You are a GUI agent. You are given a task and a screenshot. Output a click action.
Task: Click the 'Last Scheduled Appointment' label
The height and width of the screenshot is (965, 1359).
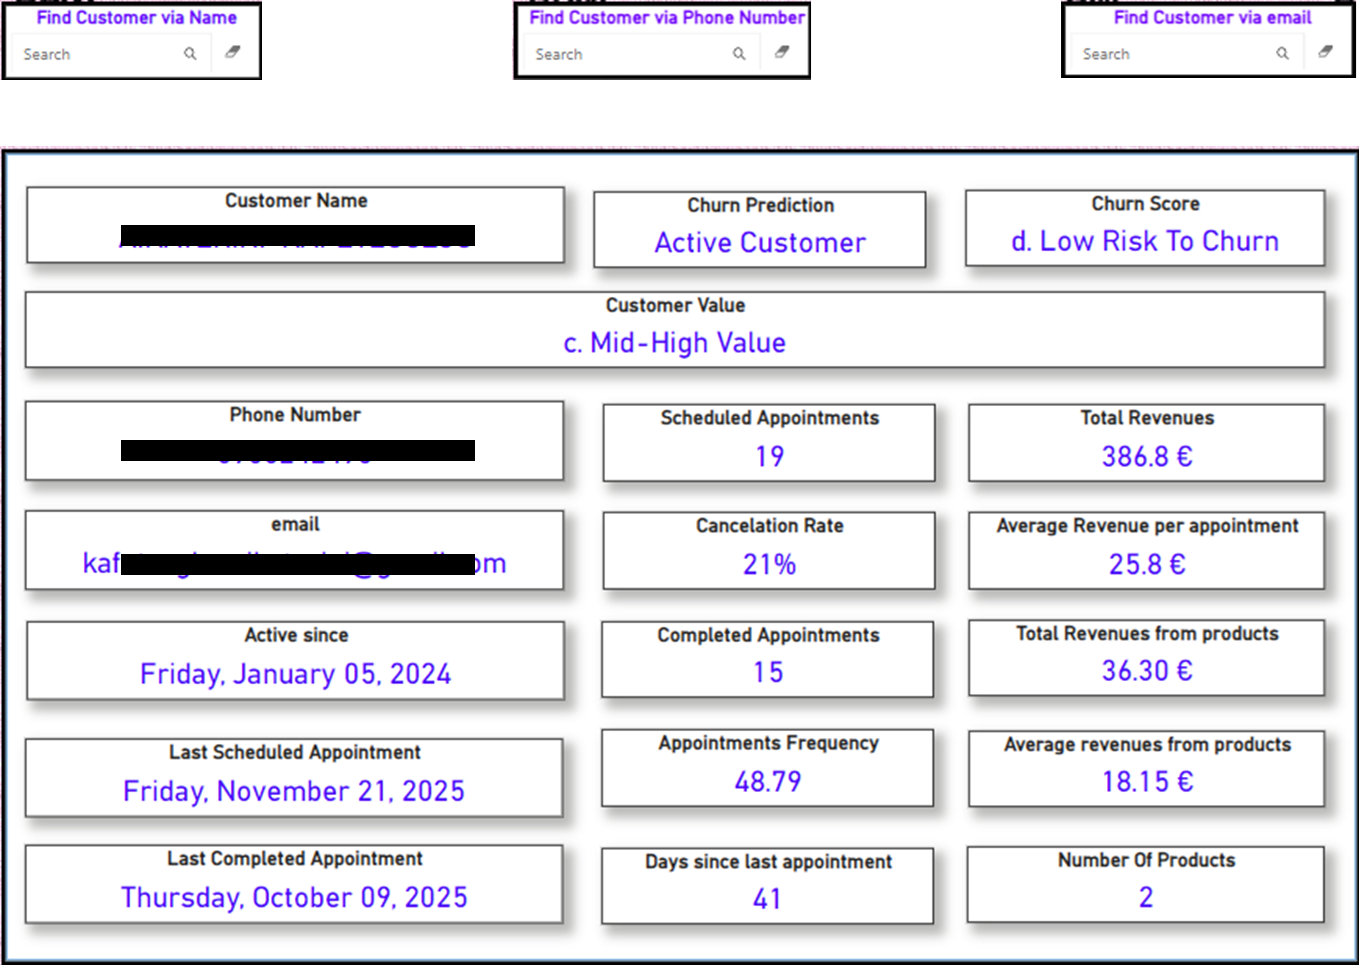295,753
